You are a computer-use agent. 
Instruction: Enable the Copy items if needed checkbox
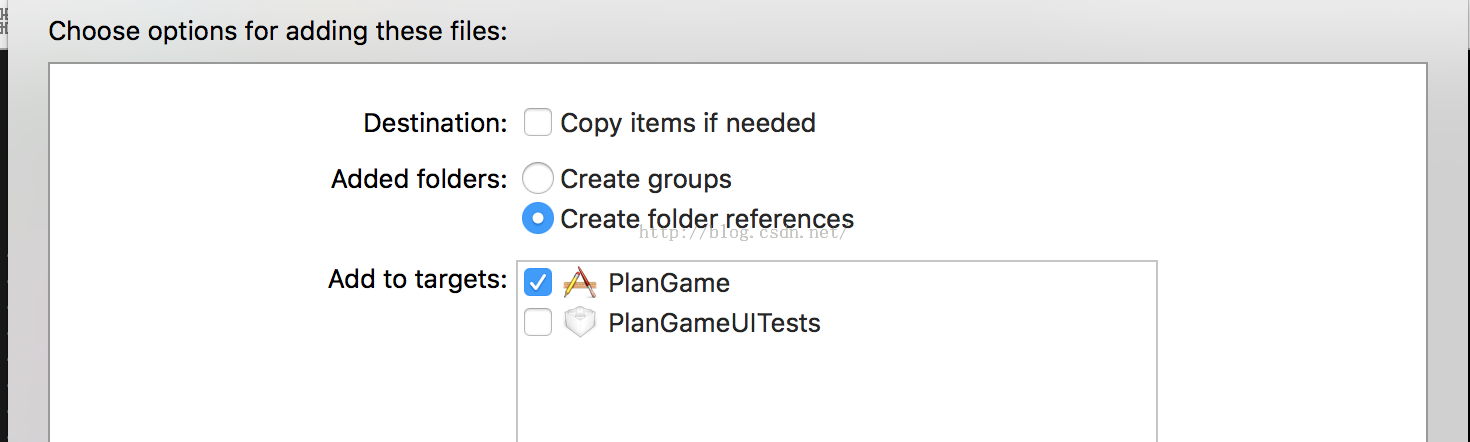(x=538, y=123)
